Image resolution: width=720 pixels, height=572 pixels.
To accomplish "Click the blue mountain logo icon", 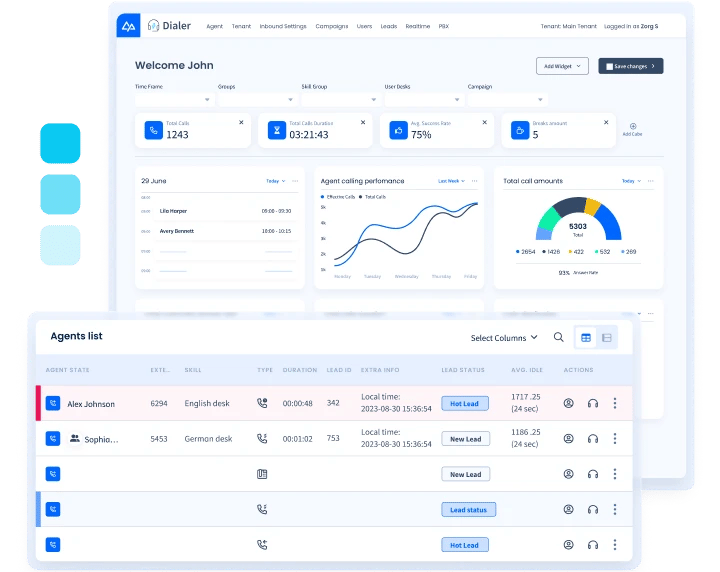I will click(129, 26).
